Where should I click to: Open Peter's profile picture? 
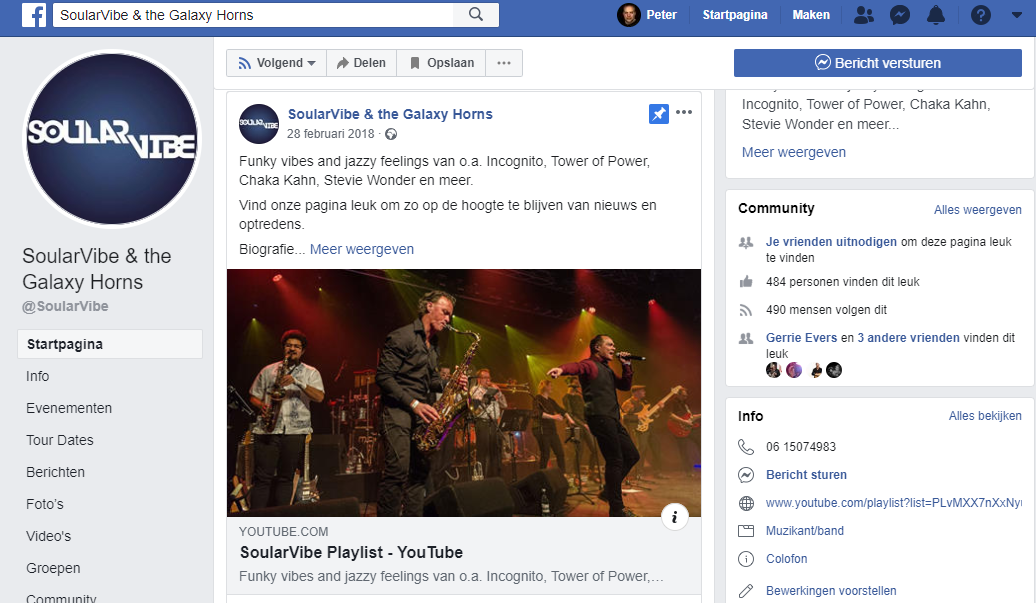click(628, 15)
